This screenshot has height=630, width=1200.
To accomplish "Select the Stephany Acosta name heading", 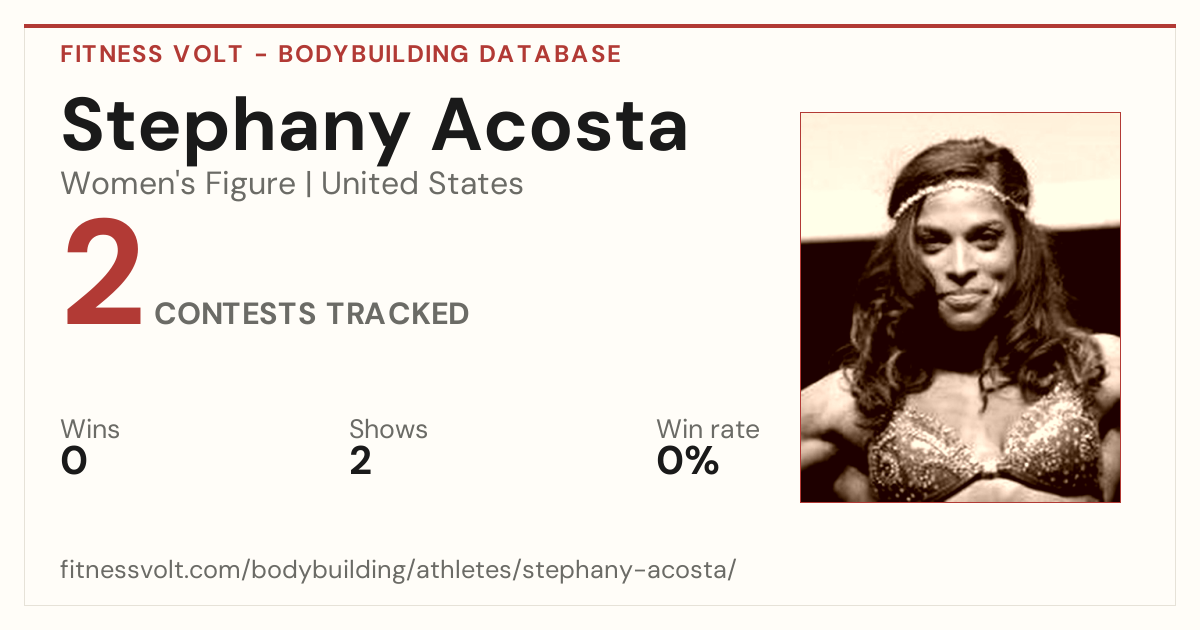I will point(375,126).
